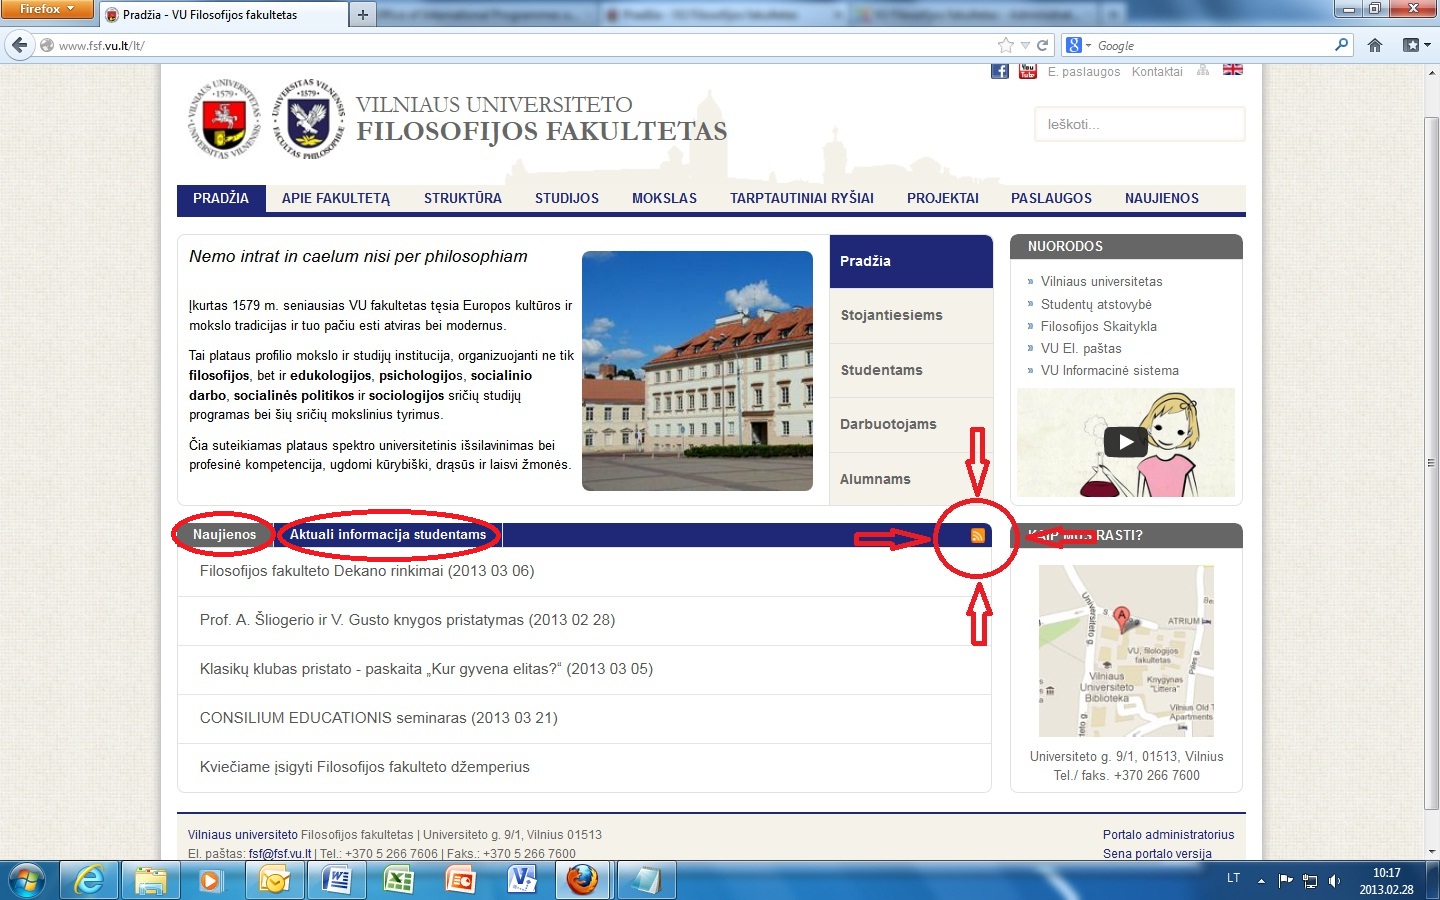The width and height of the screenshot is (1440, 900).
Task: Open the STUDIJOS menu
Action: tap(567, 198)
